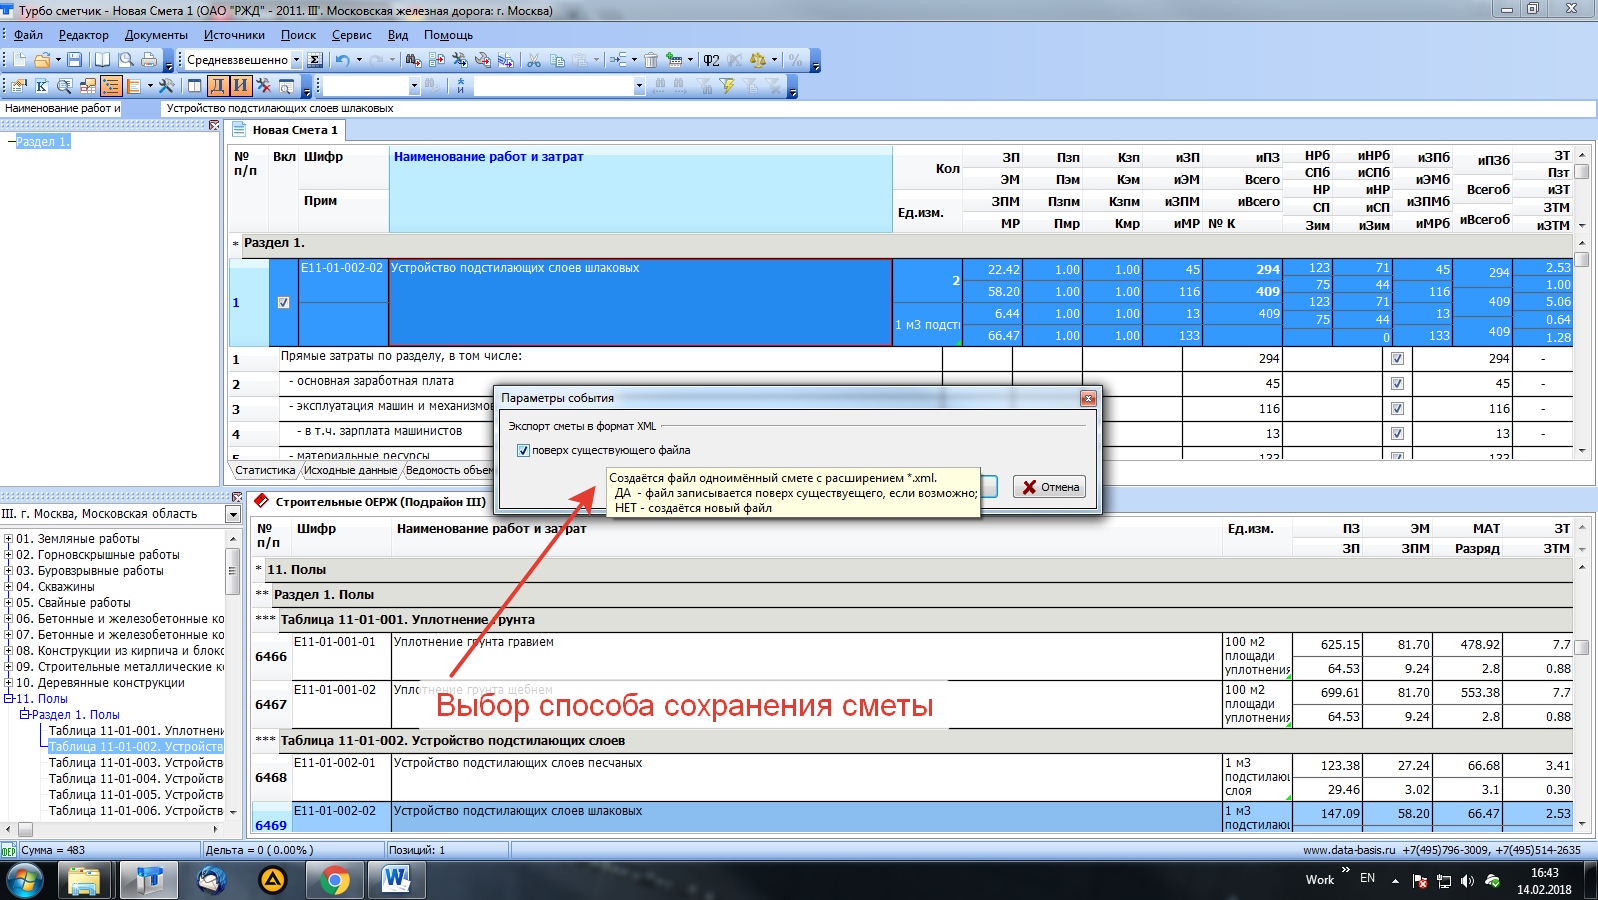Toggle checkbox in 'Прямые затраты по разделу' row
Screen dimensions: 1598x900
click(x=1397, y=359)
